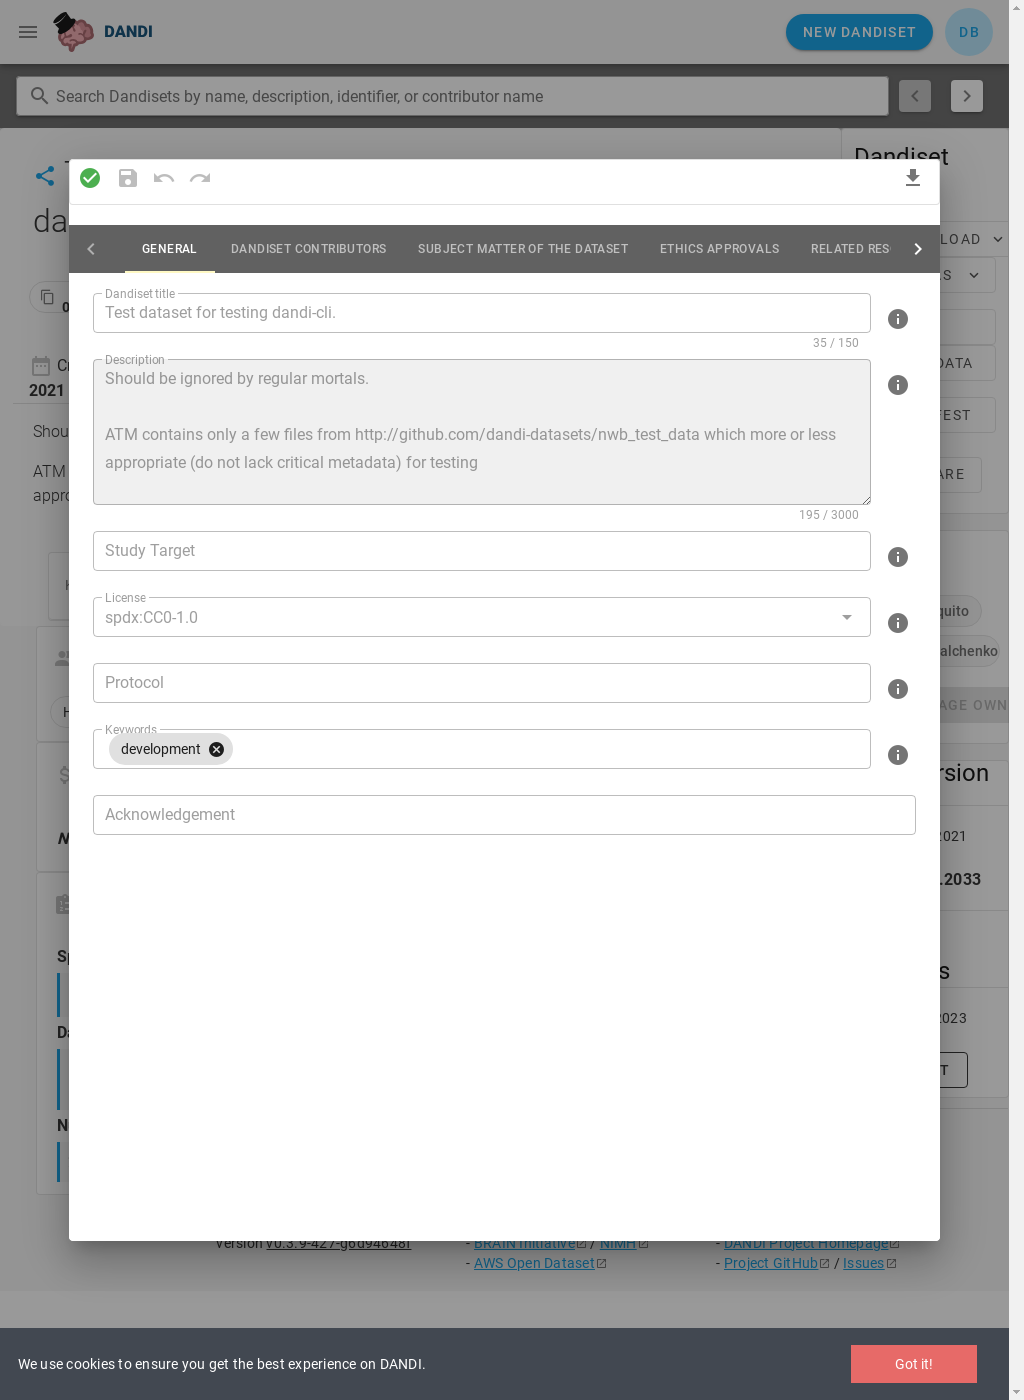
Task: Undo the last metadata change
Action: click(164, 178)
